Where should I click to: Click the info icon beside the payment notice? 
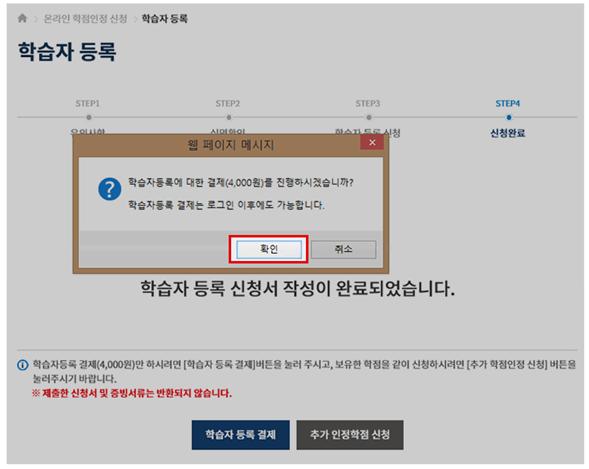23,365
